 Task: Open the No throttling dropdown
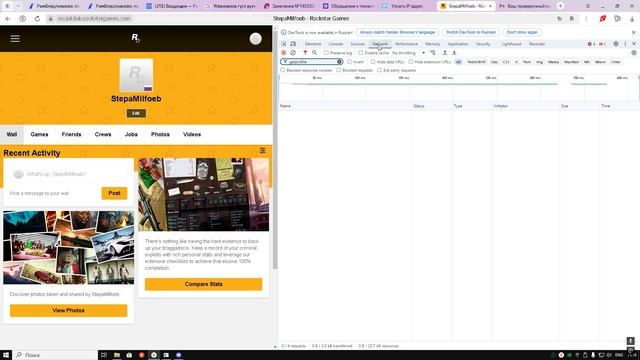(x=408, y=53)
